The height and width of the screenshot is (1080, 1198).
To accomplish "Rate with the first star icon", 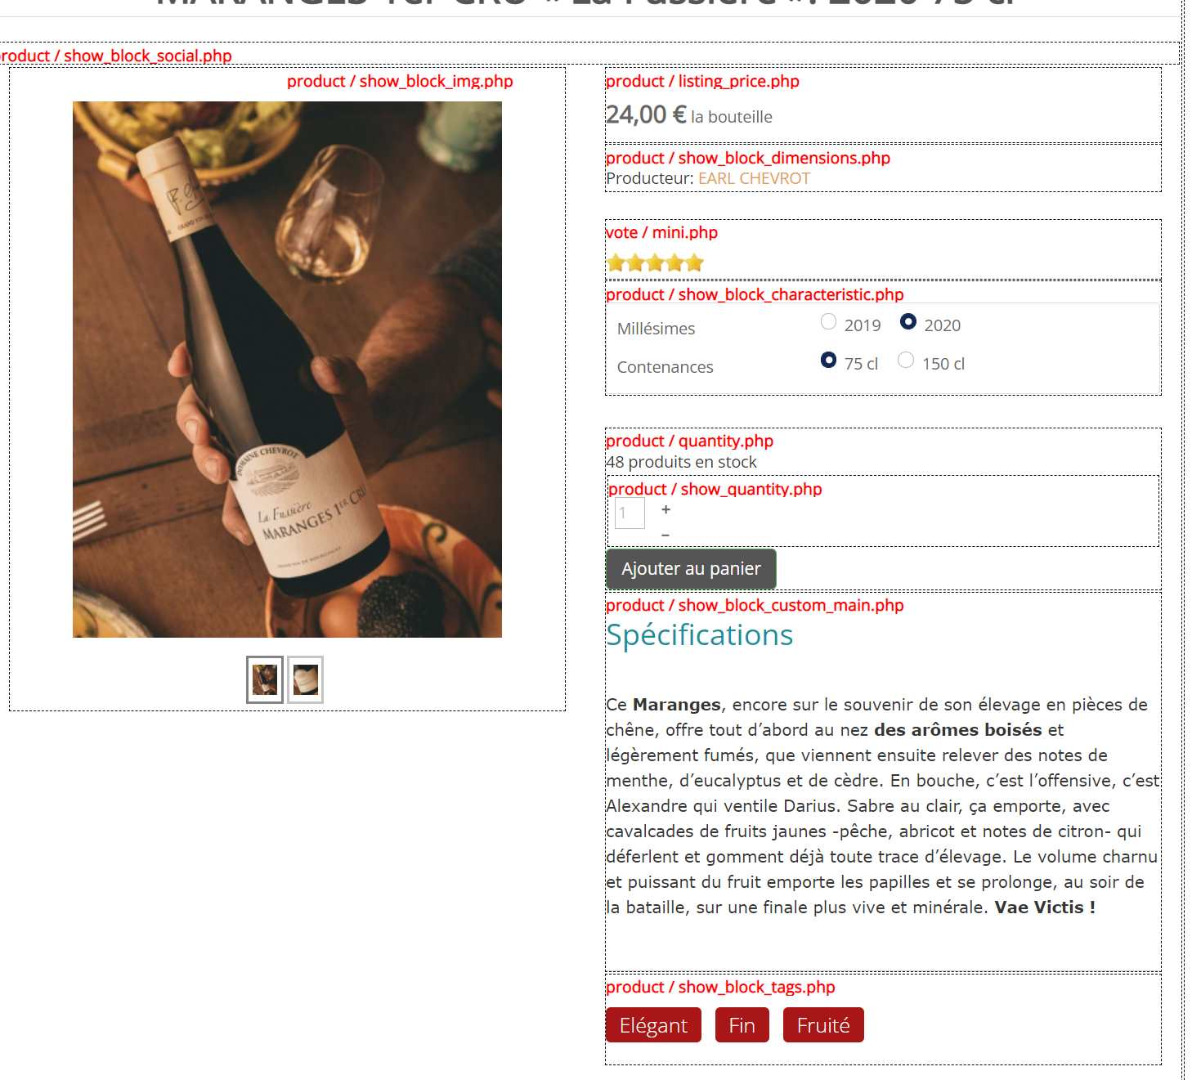I will click(x=616, y=264).
